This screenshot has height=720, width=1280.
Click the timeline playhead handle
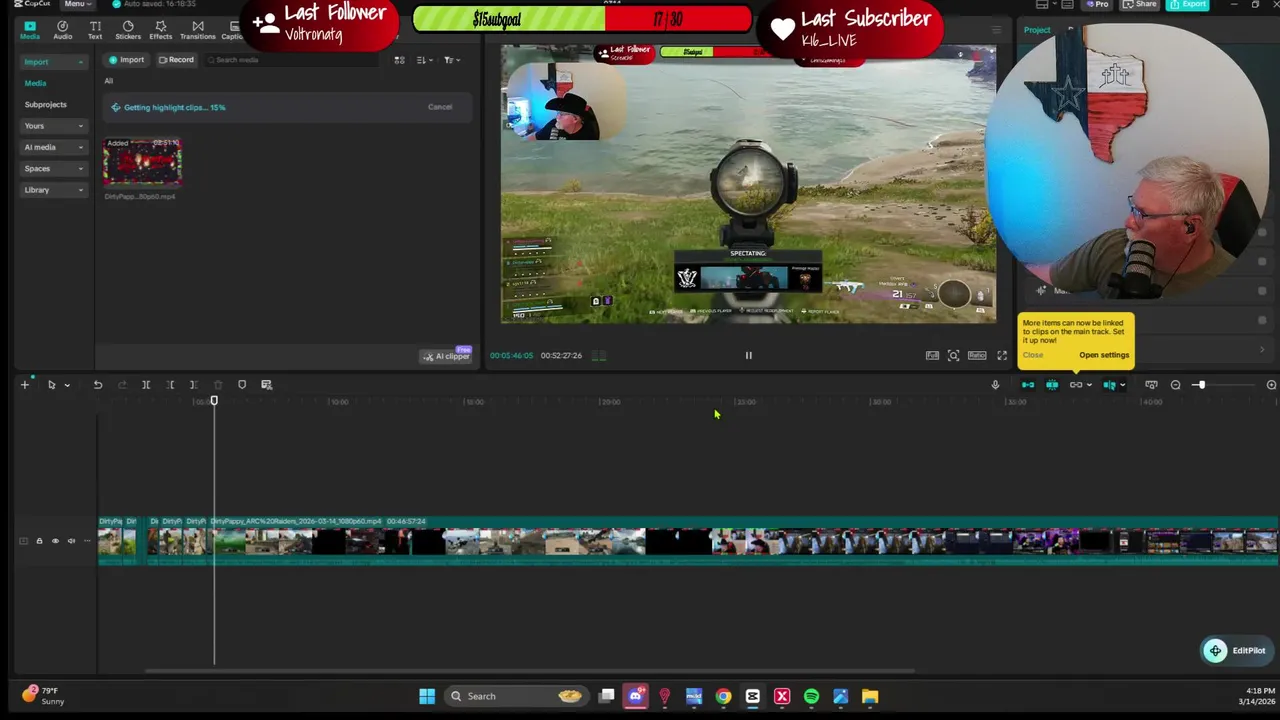[x=214, y=401]
